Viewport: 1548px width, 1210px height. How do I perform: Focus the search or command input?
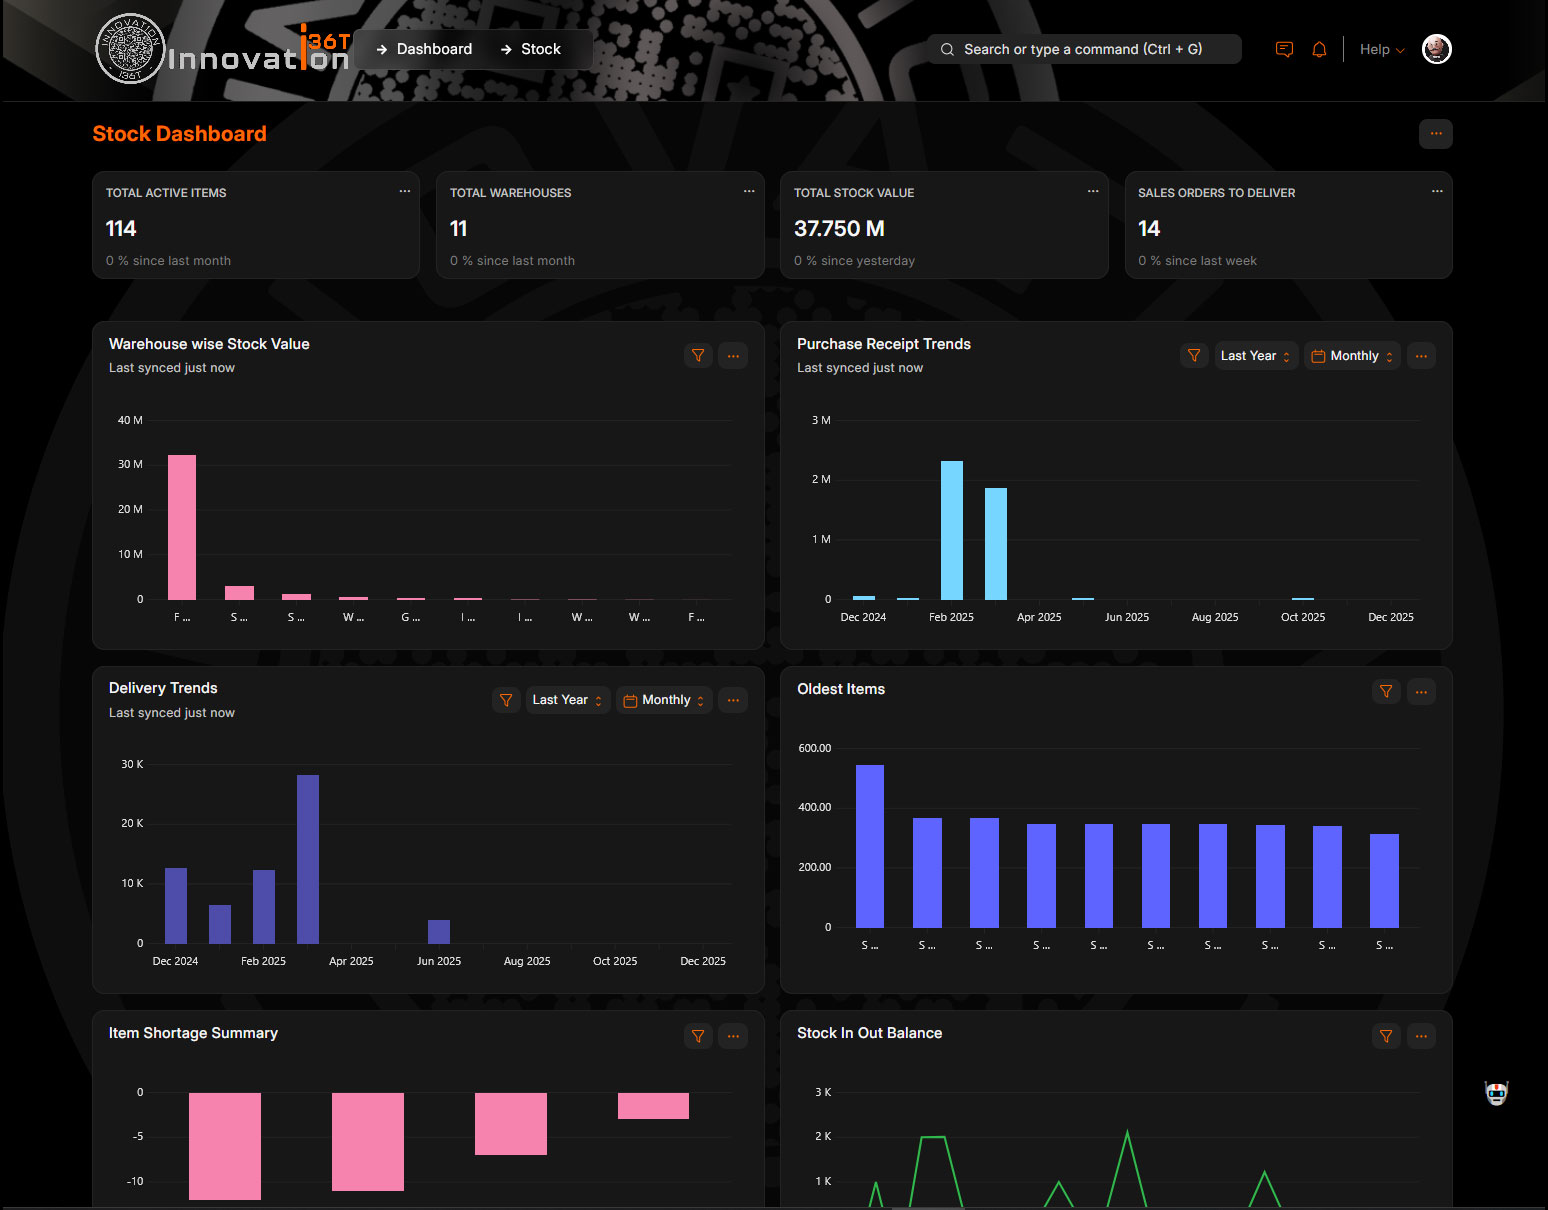[x=1083, y=49]
